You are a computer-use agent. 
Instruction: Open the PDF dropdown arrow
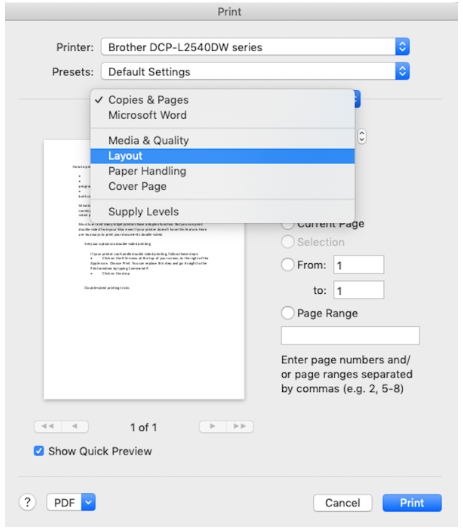coord(88,502)
